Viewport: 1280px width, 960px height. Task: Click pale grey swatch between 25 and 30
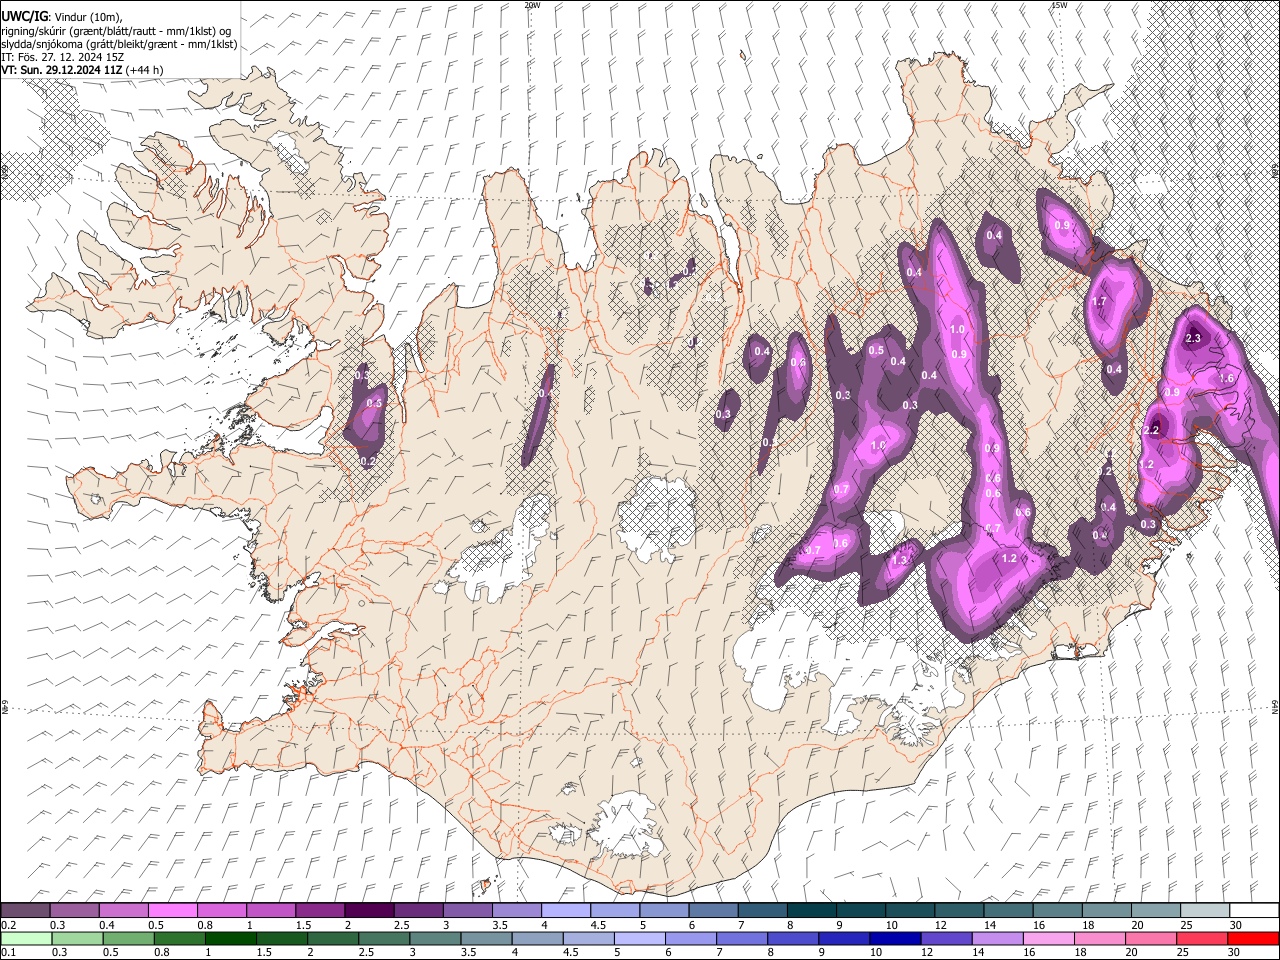click(x=1203, y=910)
